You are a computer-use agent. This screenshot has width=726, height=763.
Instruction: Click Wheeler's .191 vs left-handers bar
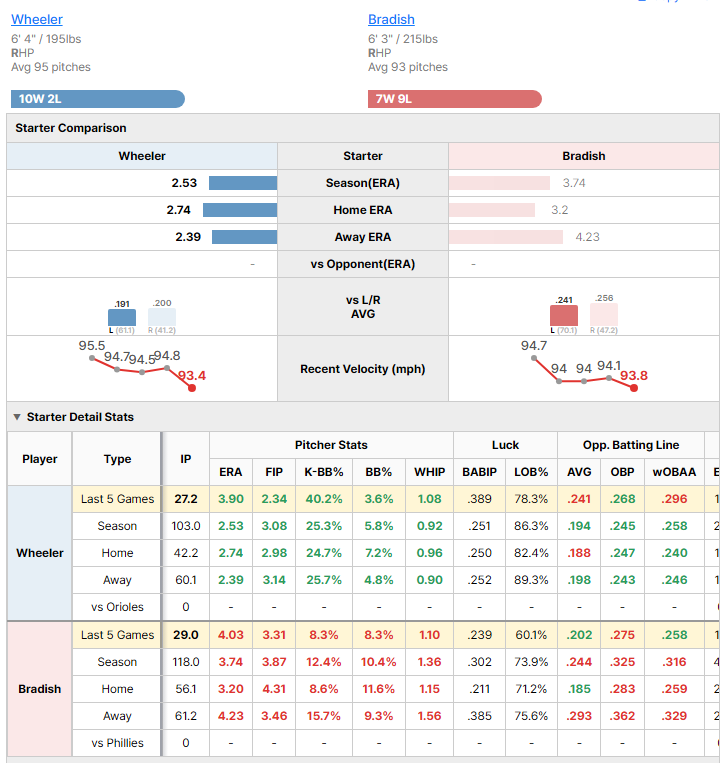[x=122, y=317]
